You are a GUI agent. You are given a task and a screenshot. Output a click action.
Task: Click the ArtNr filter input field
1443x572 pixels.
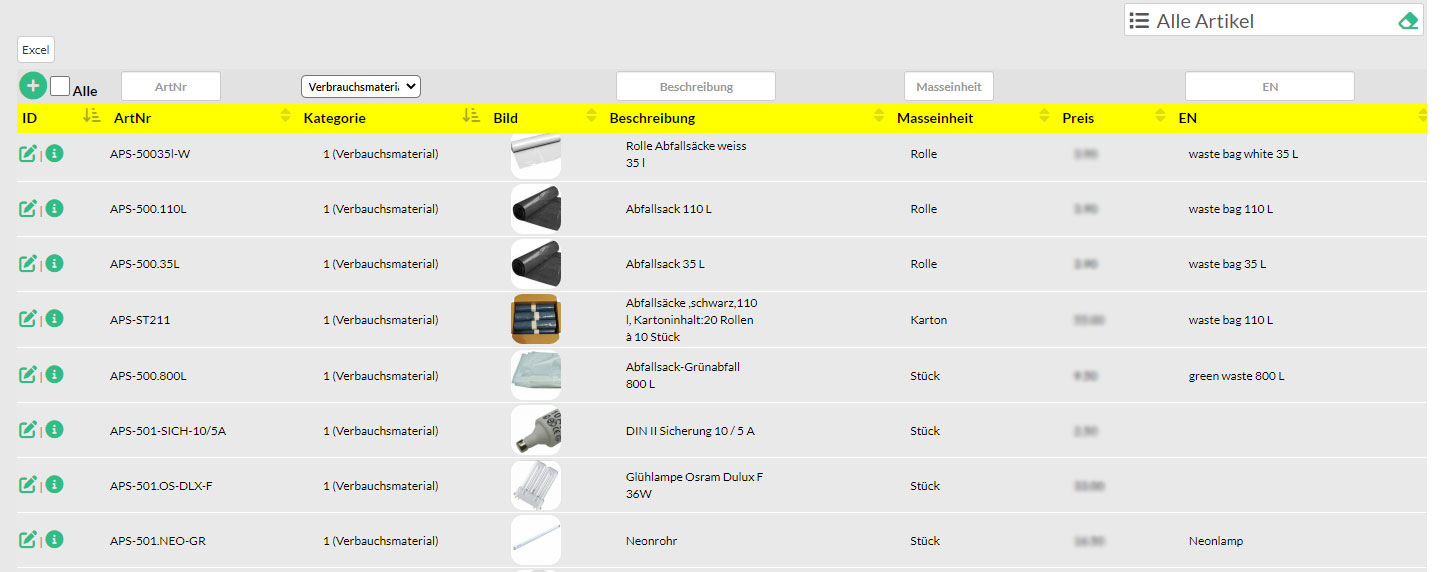pyautogui.click(x=170, y=87)
